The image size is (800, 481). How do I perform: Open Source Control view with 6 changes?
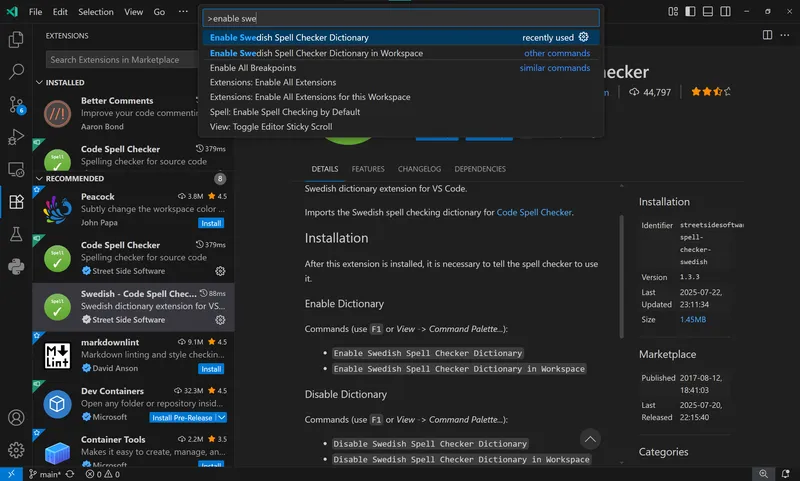pyautogui.click(x=16, y=105)
